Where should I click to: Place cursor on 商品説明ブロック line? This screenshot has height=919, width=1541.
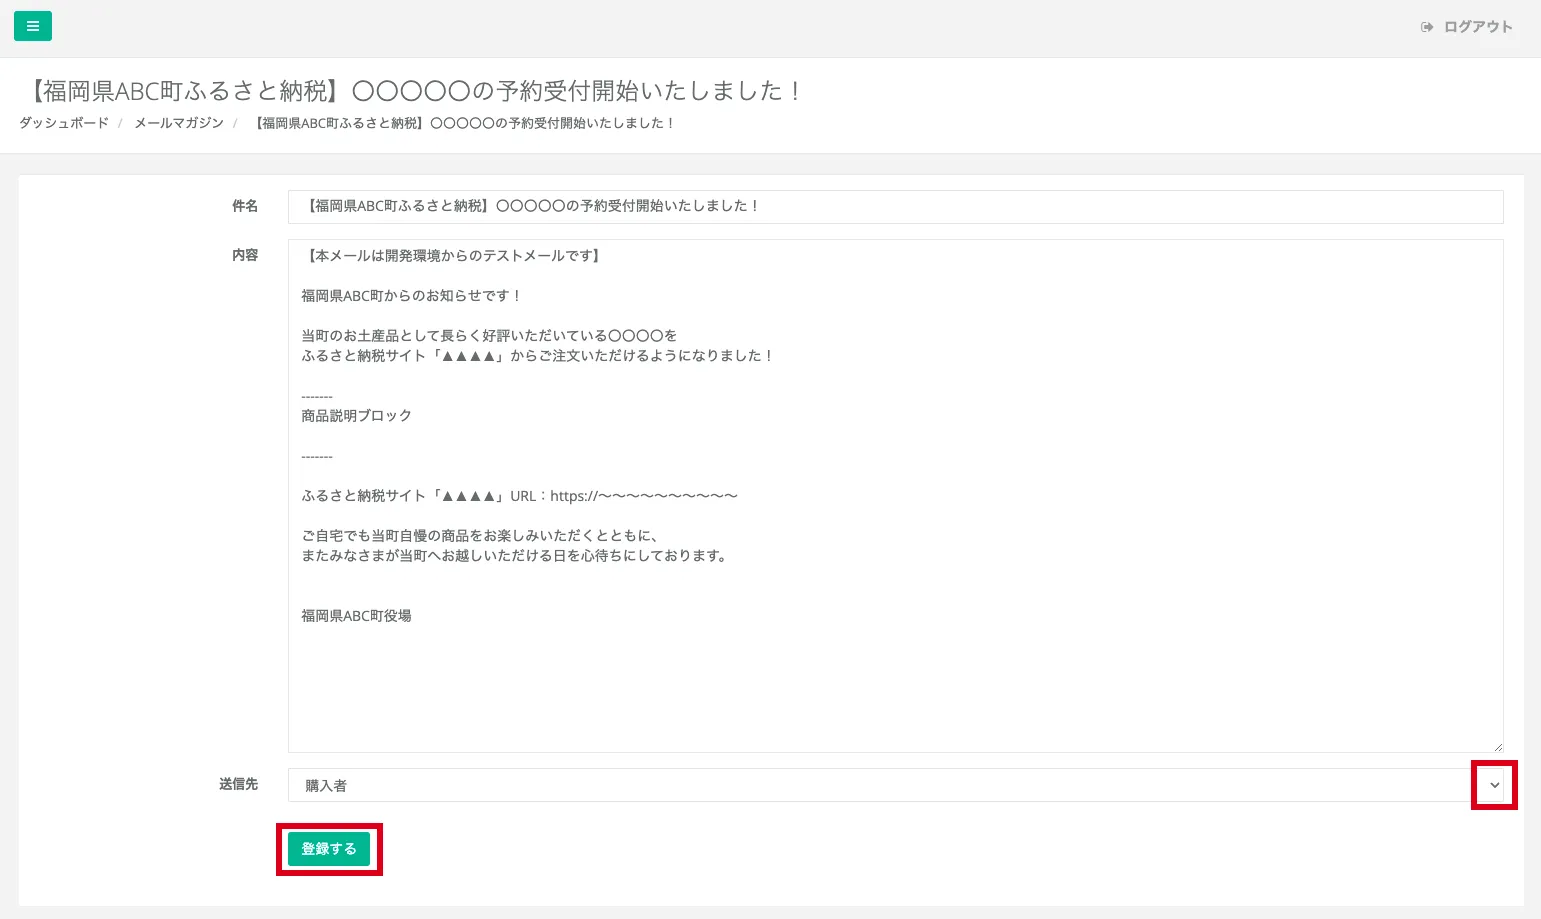[x=356, y=416]
